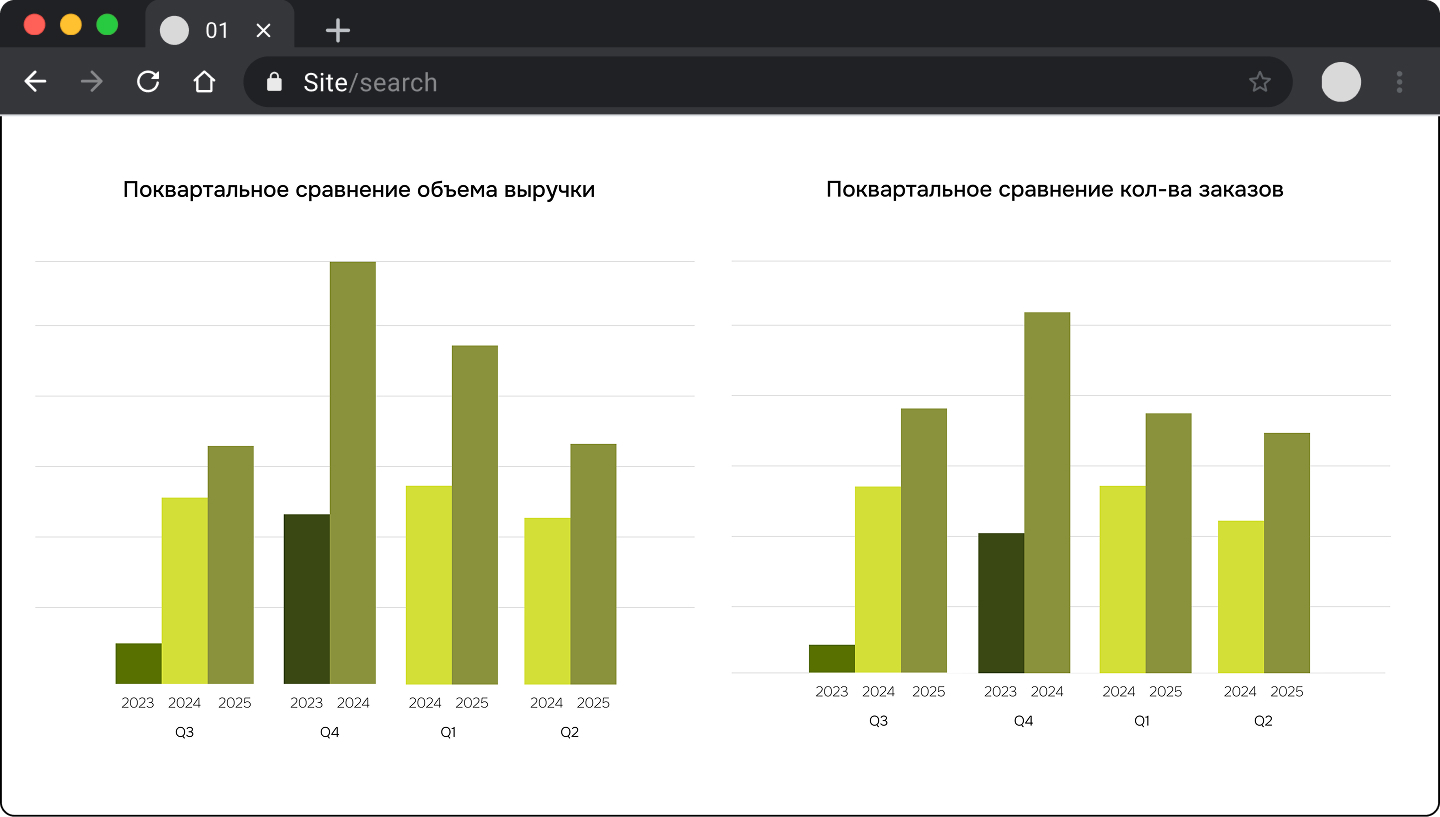The image size is (1440, 817).
Task: Open the three-dot browser menu
Action: tap(1399, 82)
